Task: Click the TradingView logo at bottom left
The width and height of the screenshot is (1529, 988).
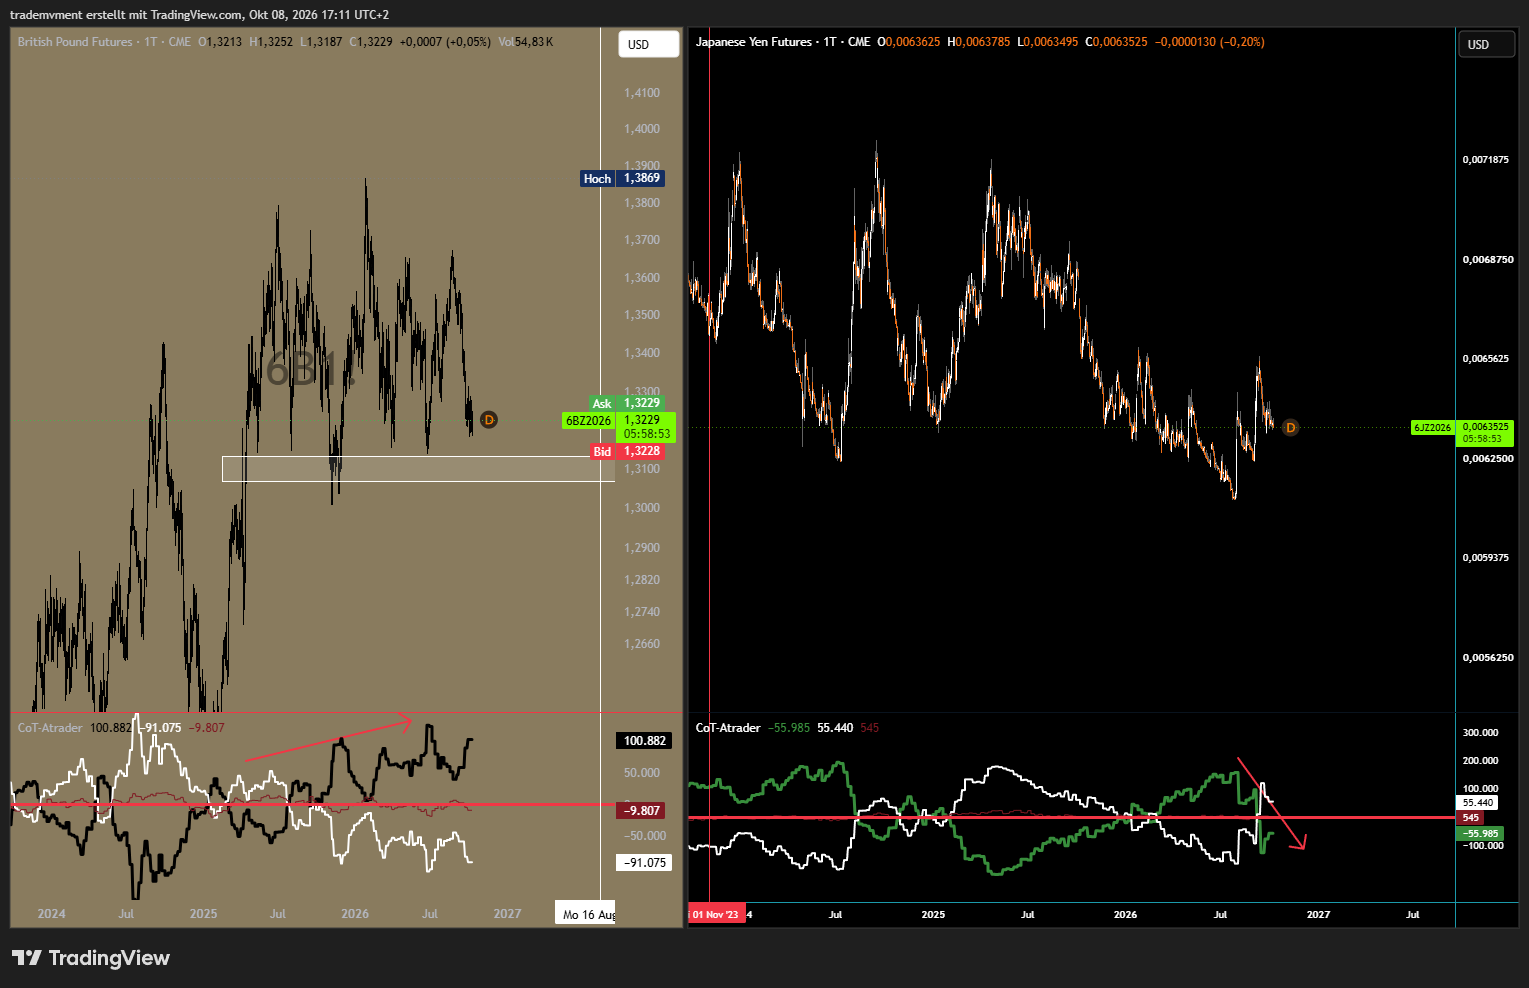Action: (x=91, y=958)
